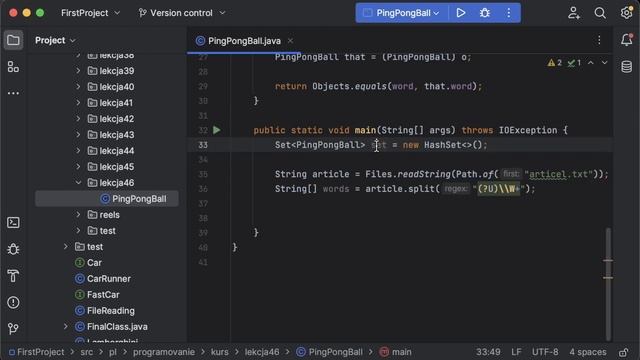The image size is (640, 360).
Task: Click line number 35 in gutter
Action: click(x=203, y=174)
